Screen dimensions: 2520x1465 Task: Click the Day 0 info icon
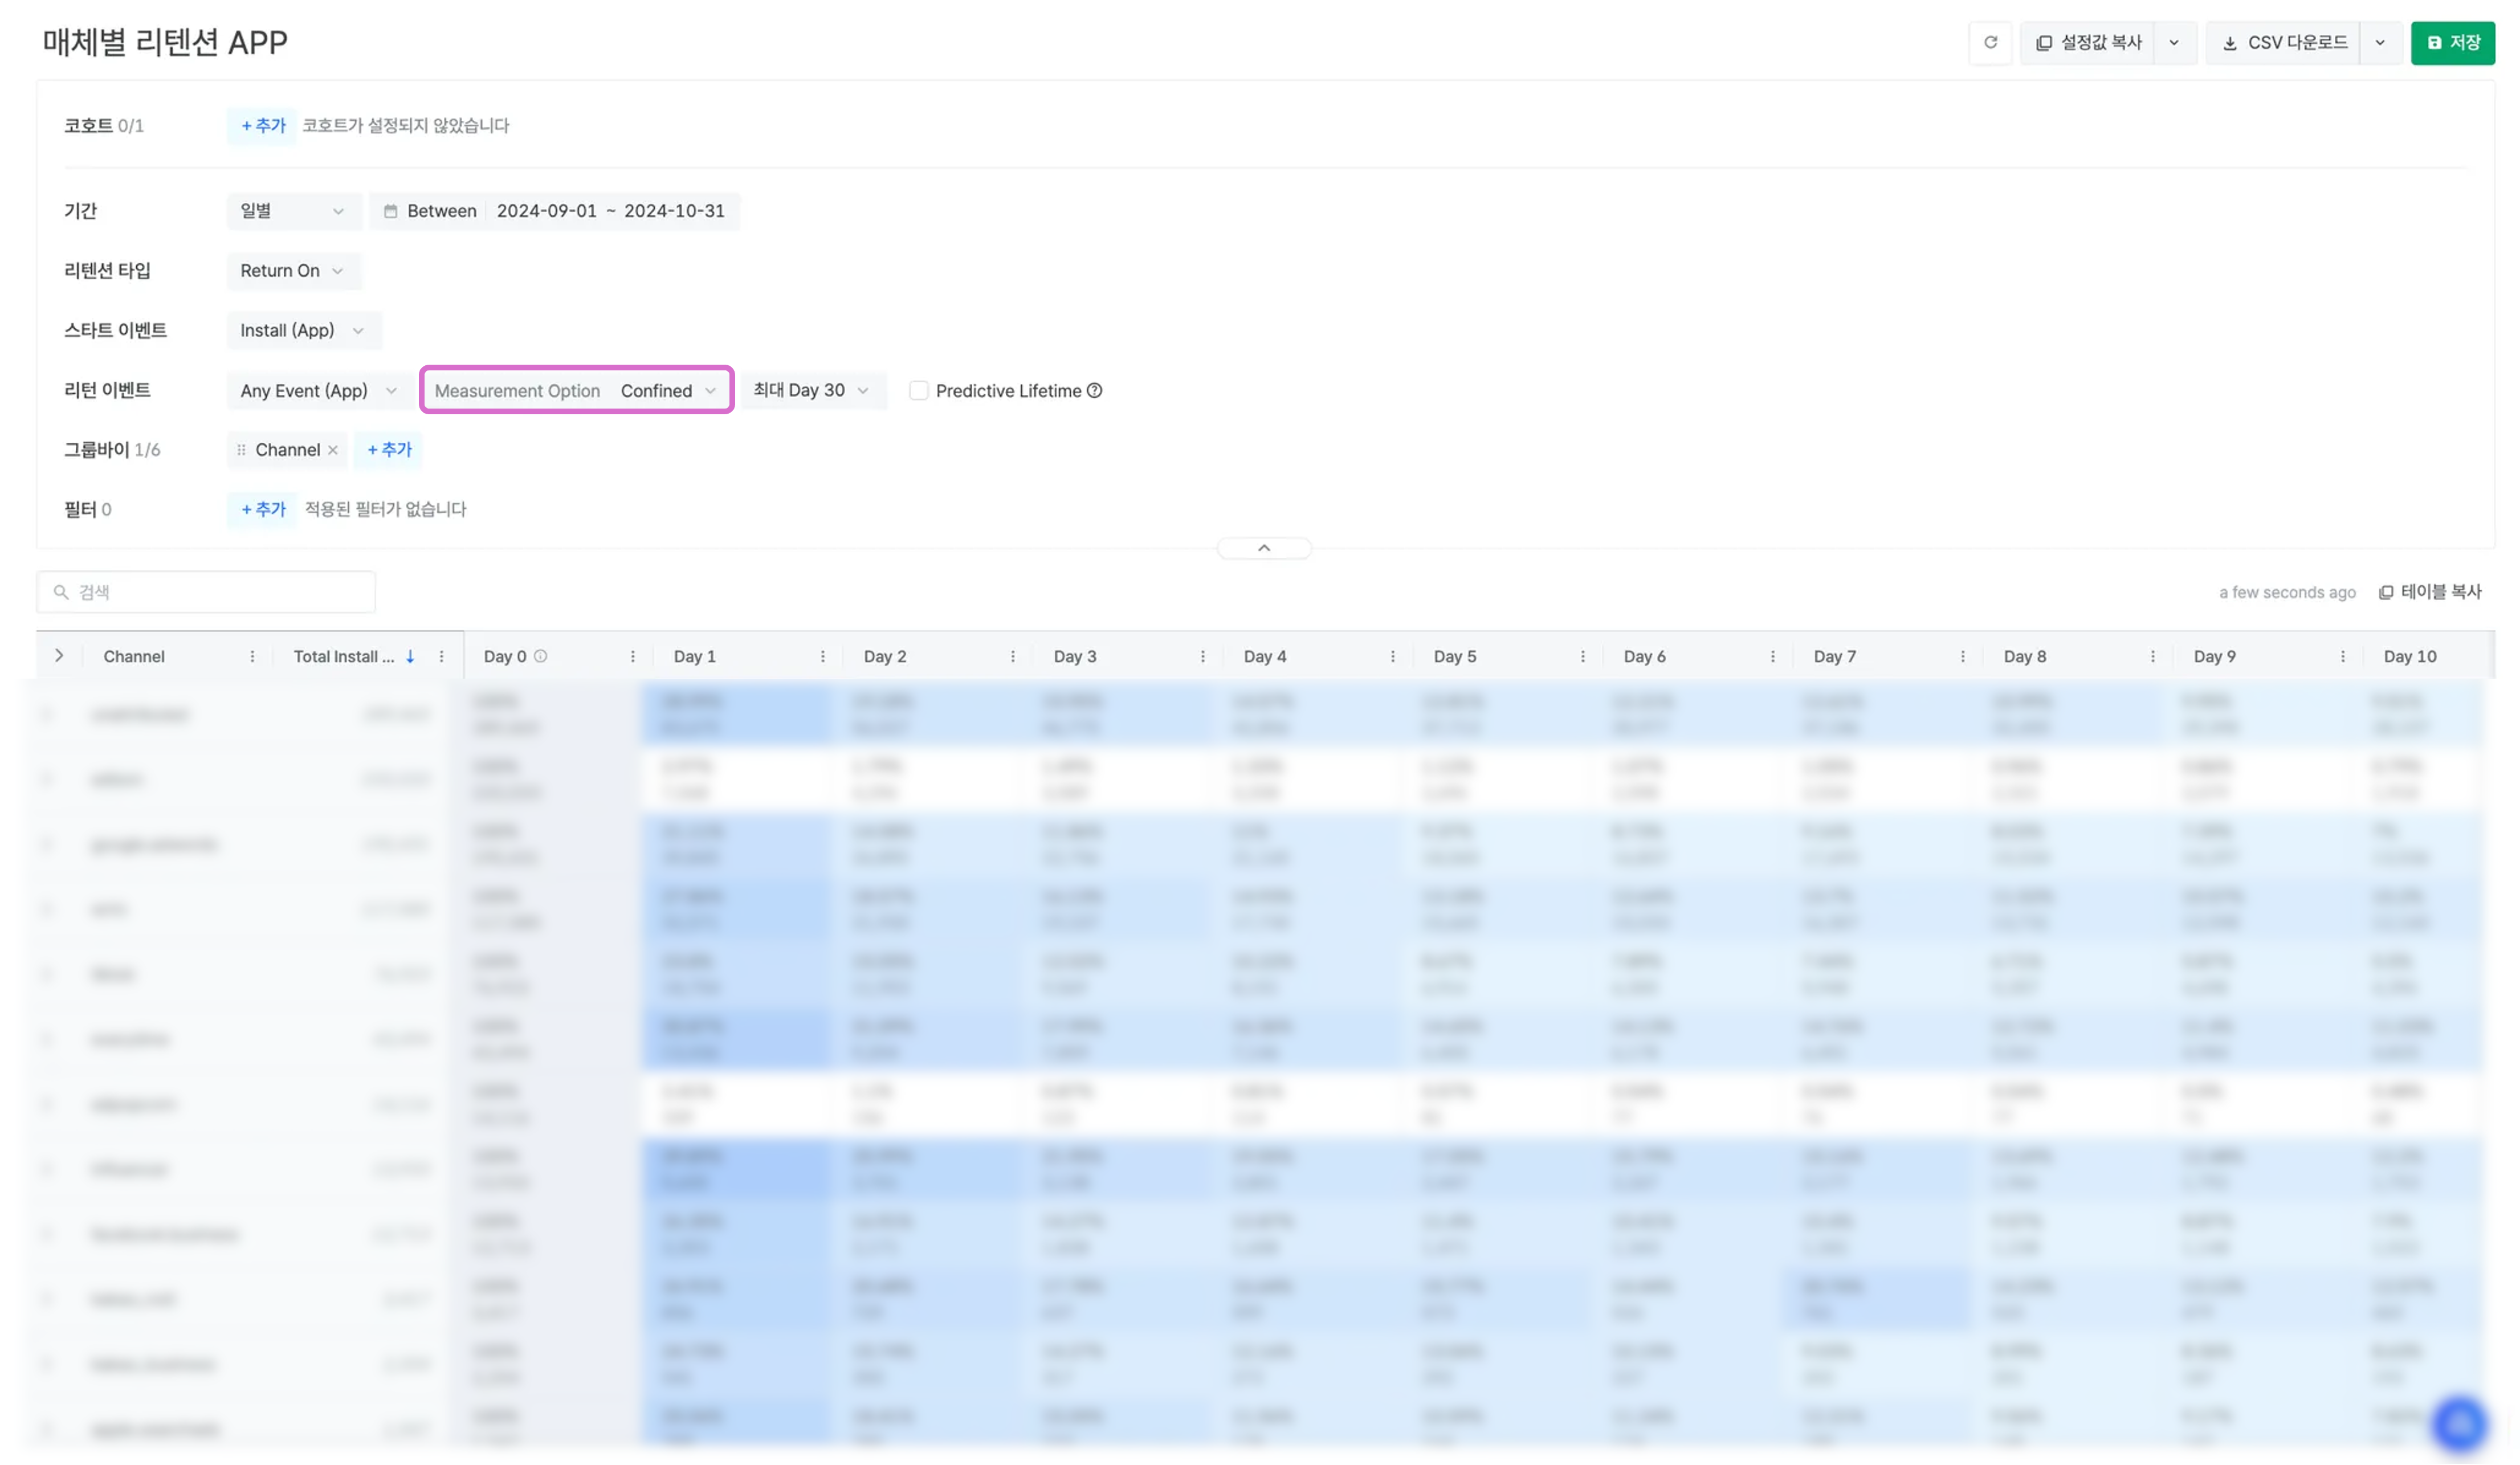(541, 656)
